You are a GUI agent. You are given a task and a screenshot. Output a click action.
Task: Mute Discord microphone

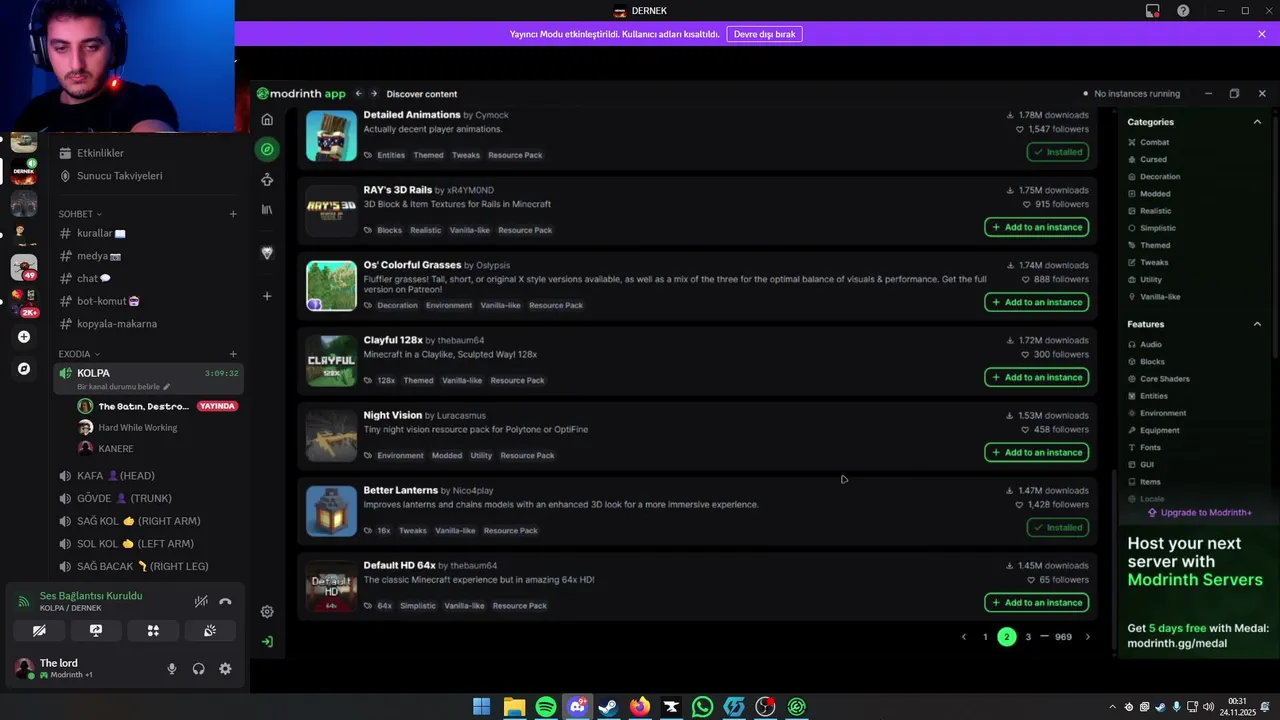tap(172, 669)
